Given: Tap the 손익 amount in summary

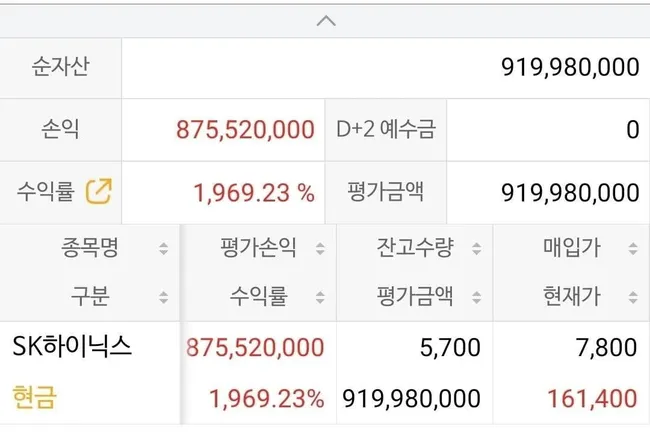Looking at the screenshot, I should click(x=246, y=130).
